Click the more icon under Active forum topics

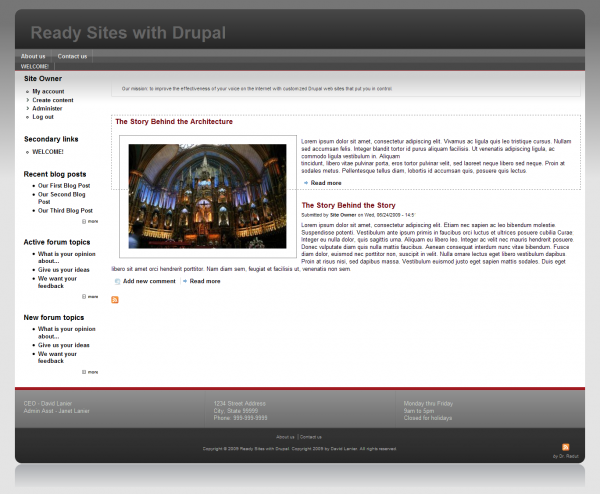(84, 296)
